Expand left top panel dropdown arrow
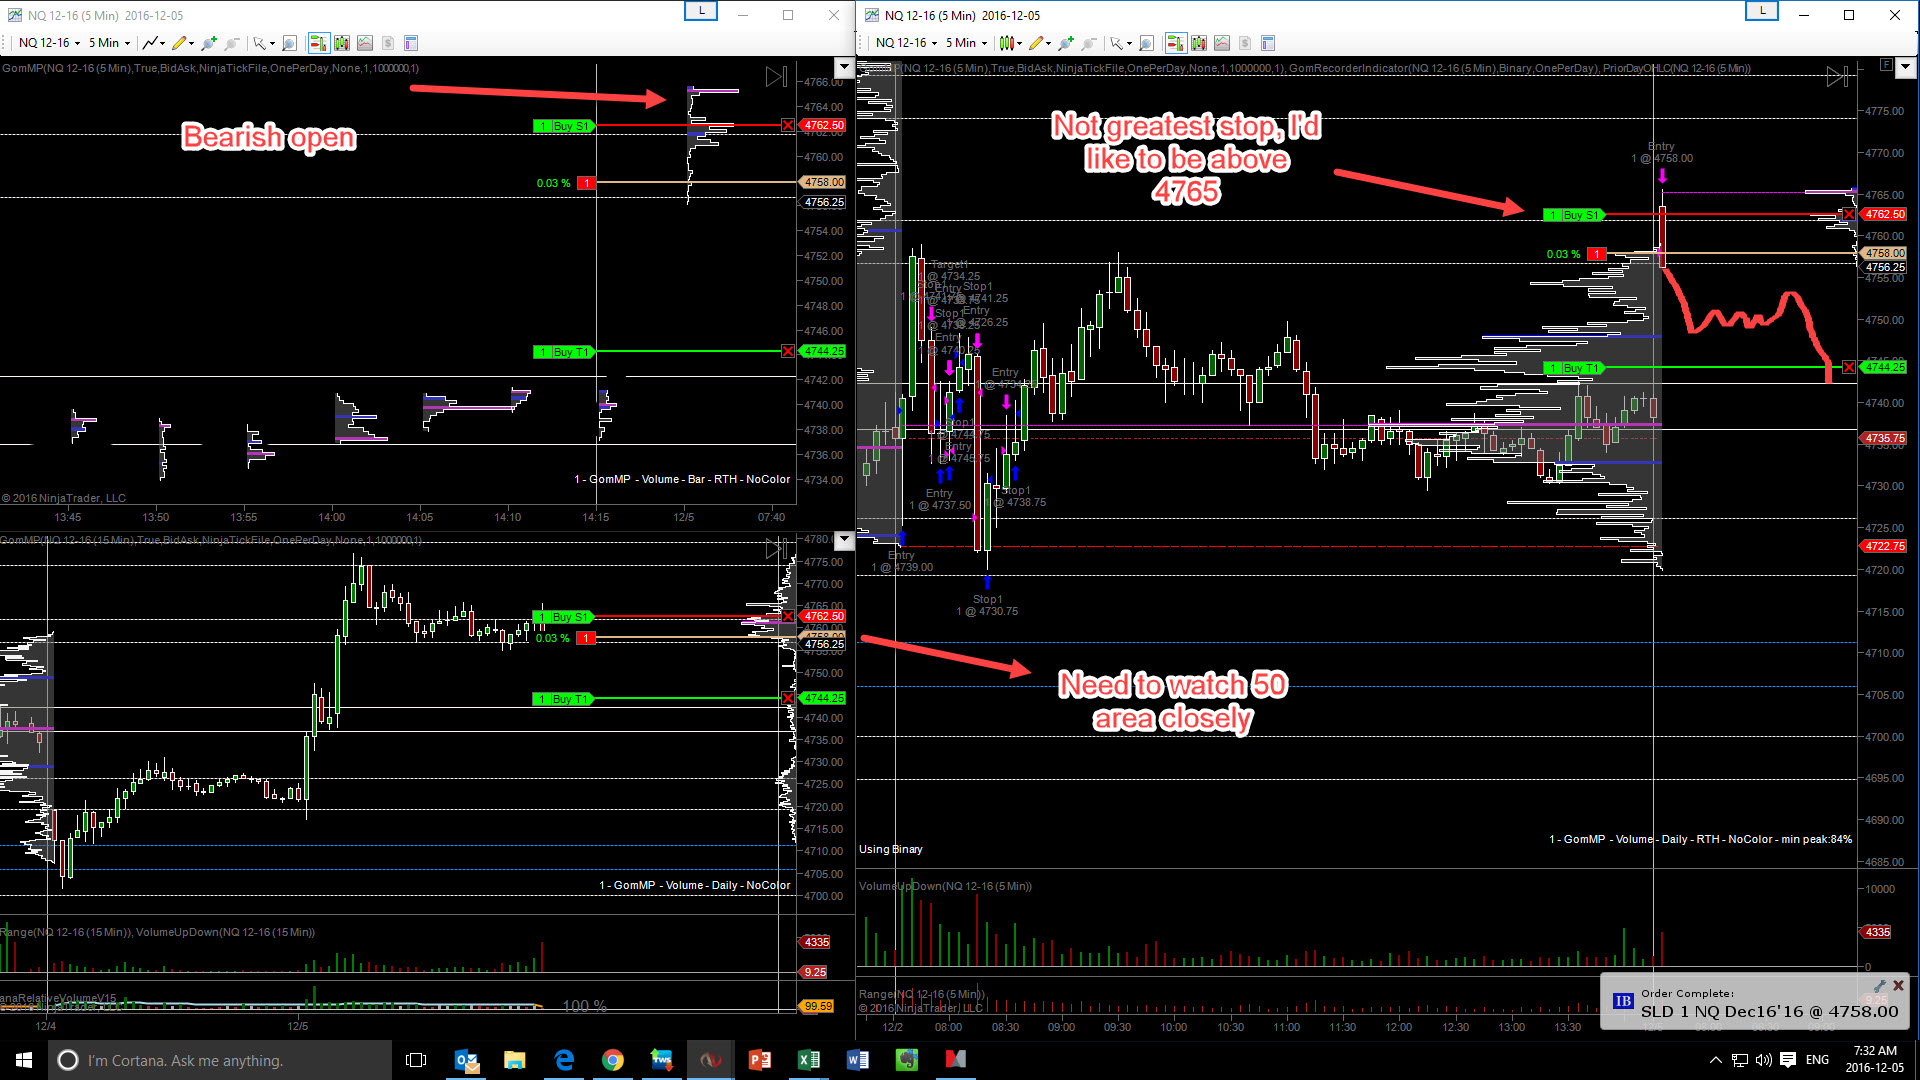Viewport: 1920px width, 1080px height. pyautogui.click(x=844, y=68)
